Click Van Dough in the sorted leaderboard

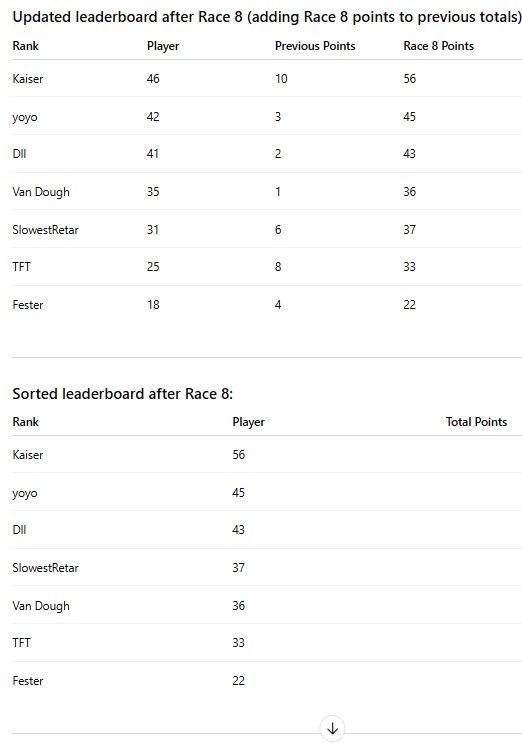[x=41, y=606]
